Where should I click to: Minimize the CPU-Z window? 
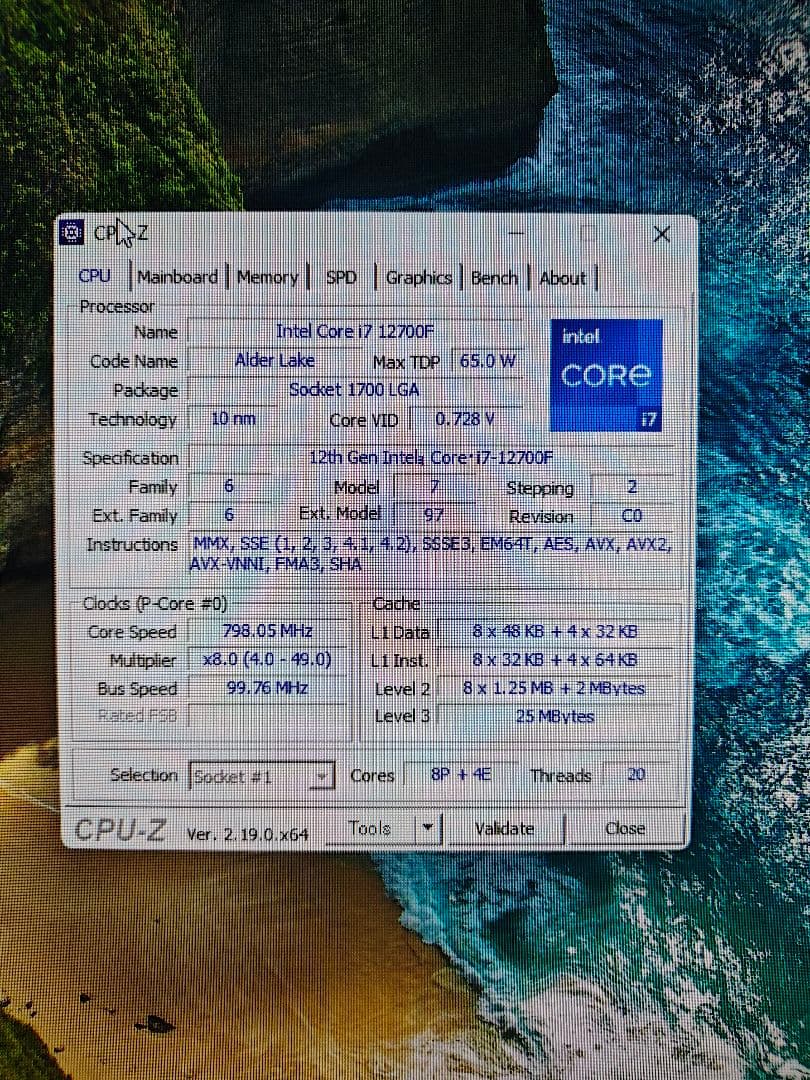tap(517, 234)
